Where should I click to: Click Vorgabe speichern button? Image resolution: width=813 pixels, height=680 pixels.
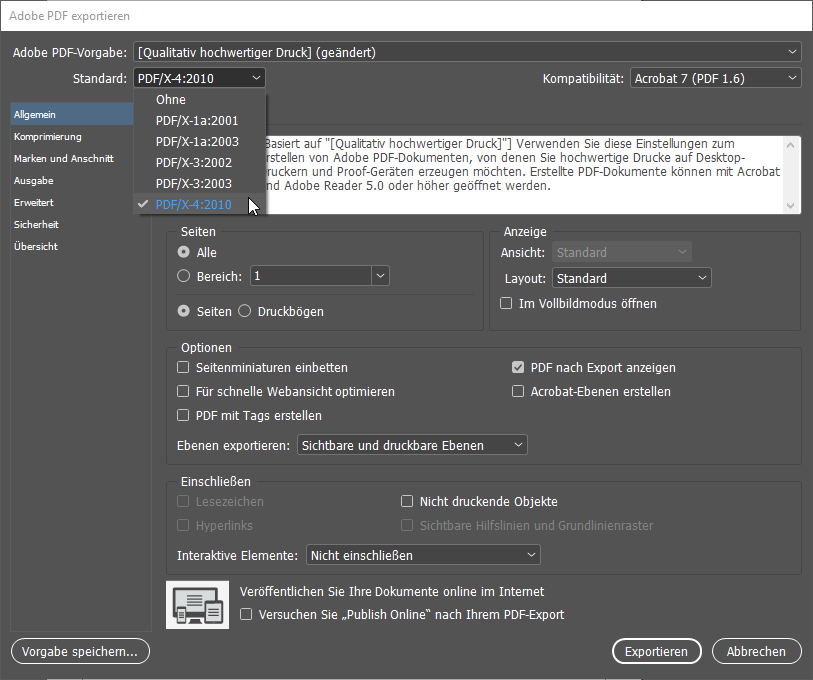tap(80, 652)
